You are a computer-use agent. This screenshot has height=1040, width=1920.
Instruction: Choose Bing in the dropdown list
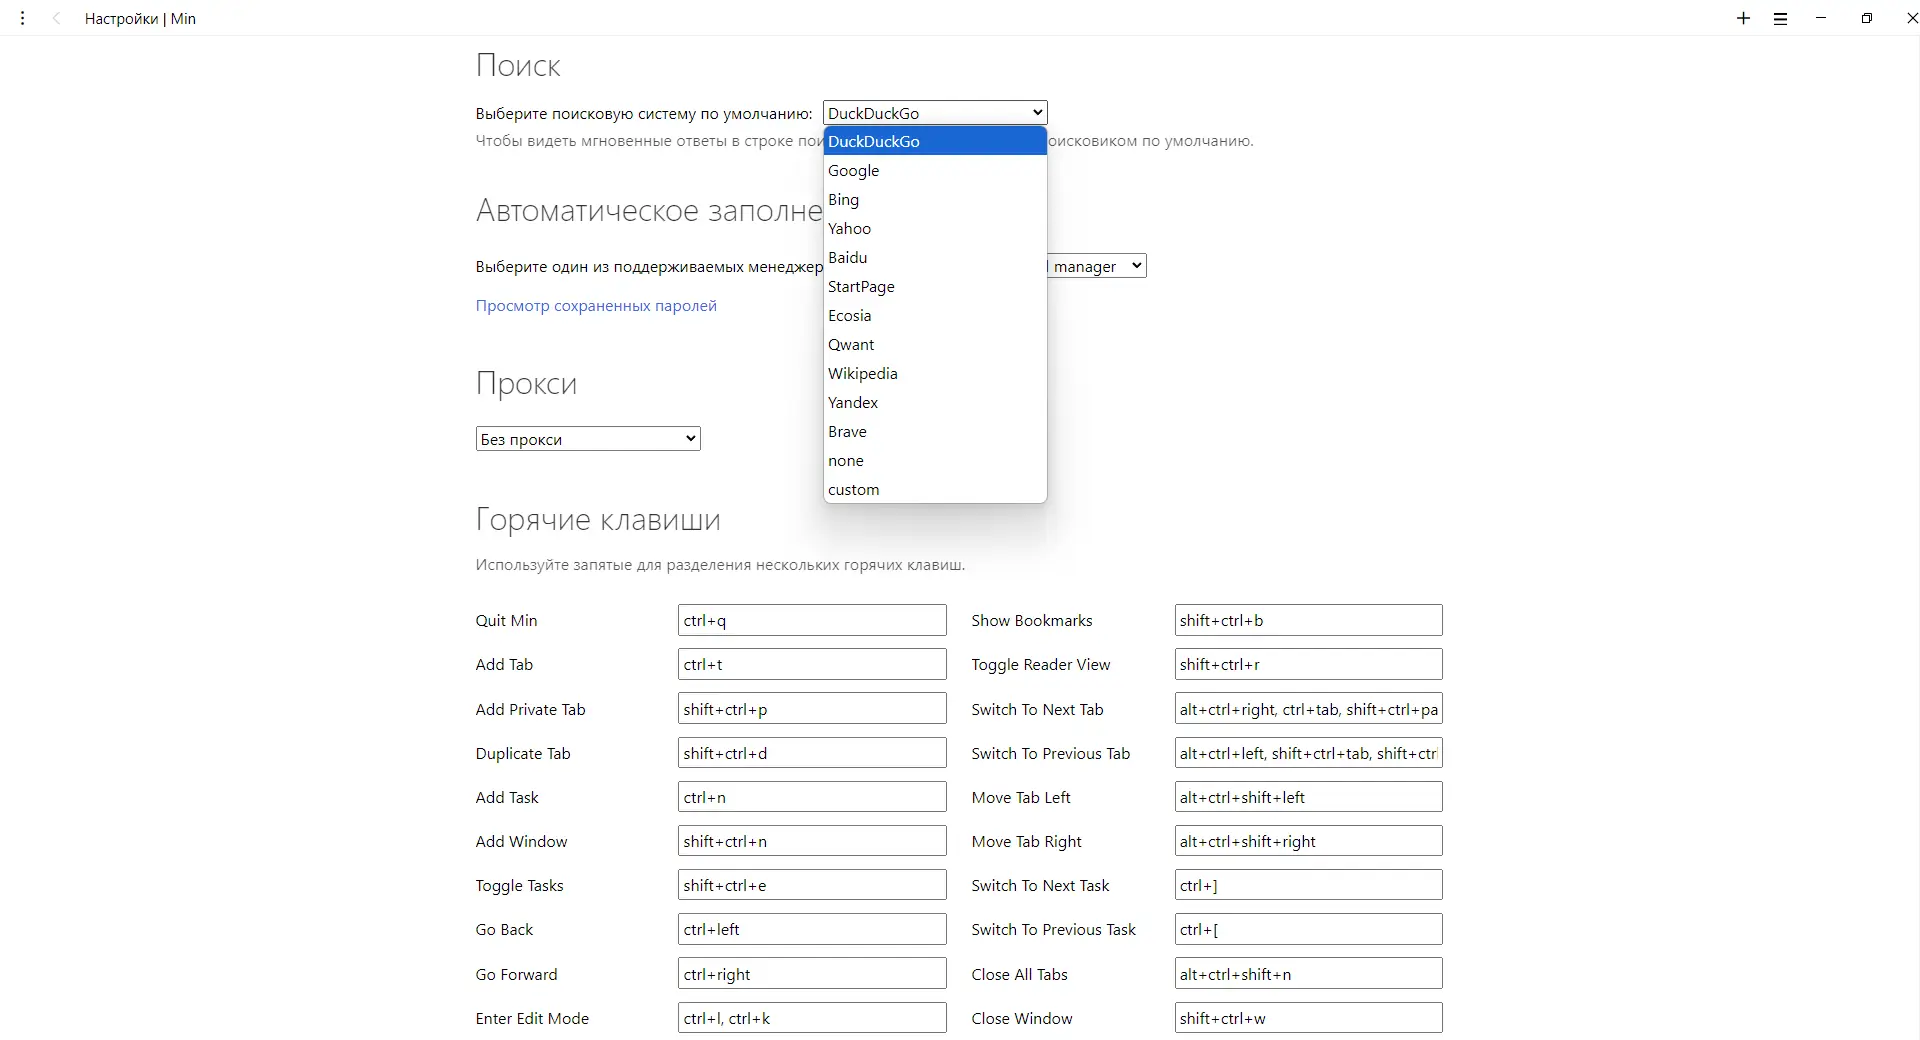click(x=843, y=200)
